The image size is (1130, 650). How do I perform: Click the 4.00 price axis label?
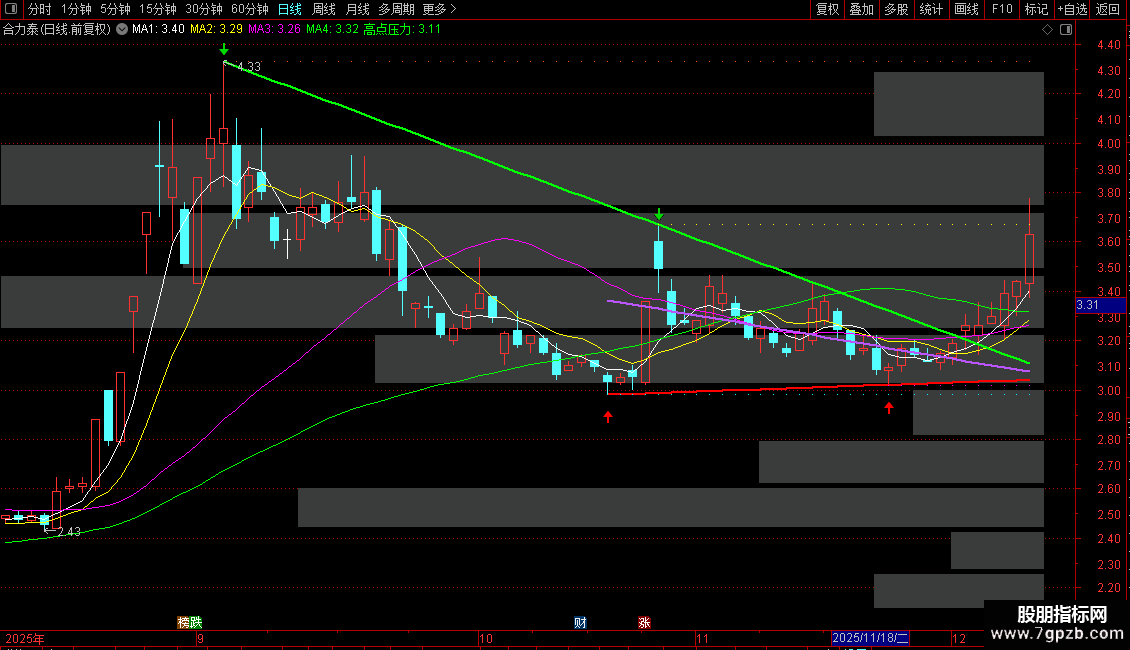[x=1109, y=143]
